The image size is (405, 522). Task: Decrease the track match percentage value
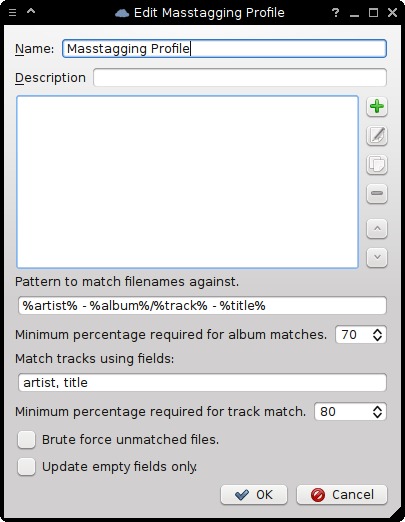[x=377, y=415]
